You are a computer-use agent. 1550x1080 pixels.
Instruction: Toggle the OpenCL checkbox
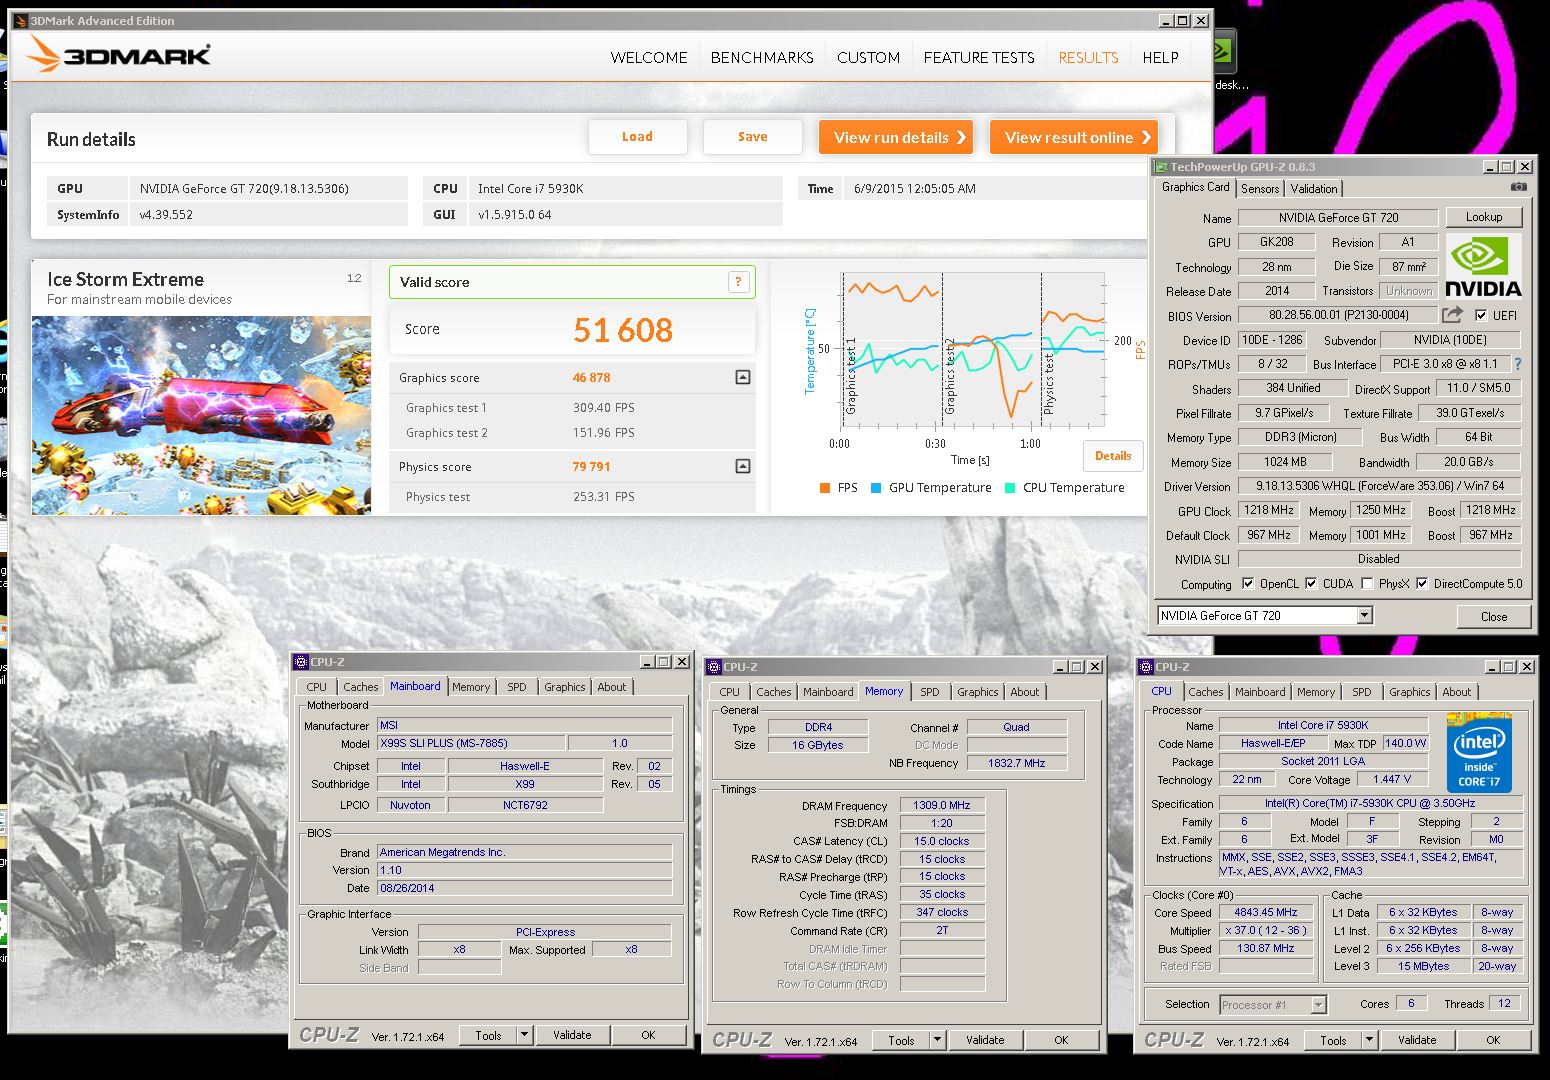tap(1248, 584)
